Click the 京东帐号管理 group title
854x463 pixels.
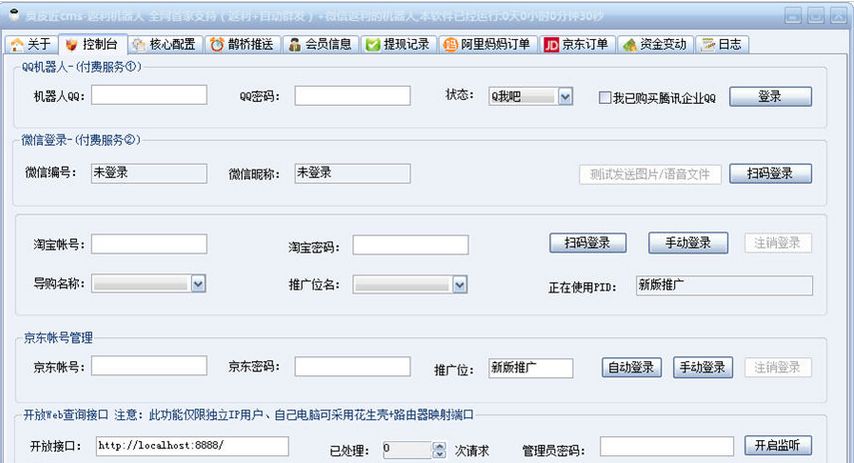[58, 338]
